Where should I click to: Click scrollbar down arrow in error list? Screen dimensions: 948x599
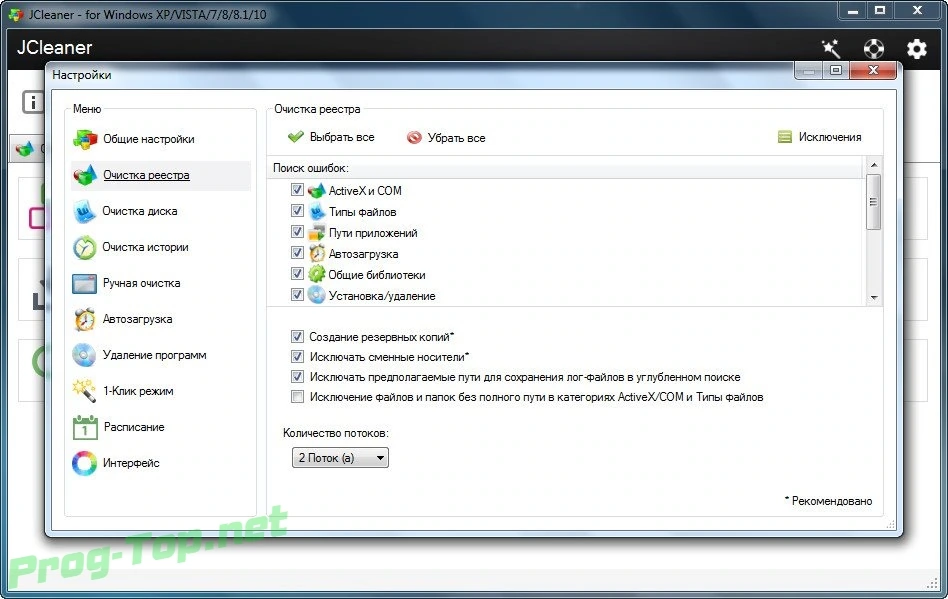coord(874,298)
